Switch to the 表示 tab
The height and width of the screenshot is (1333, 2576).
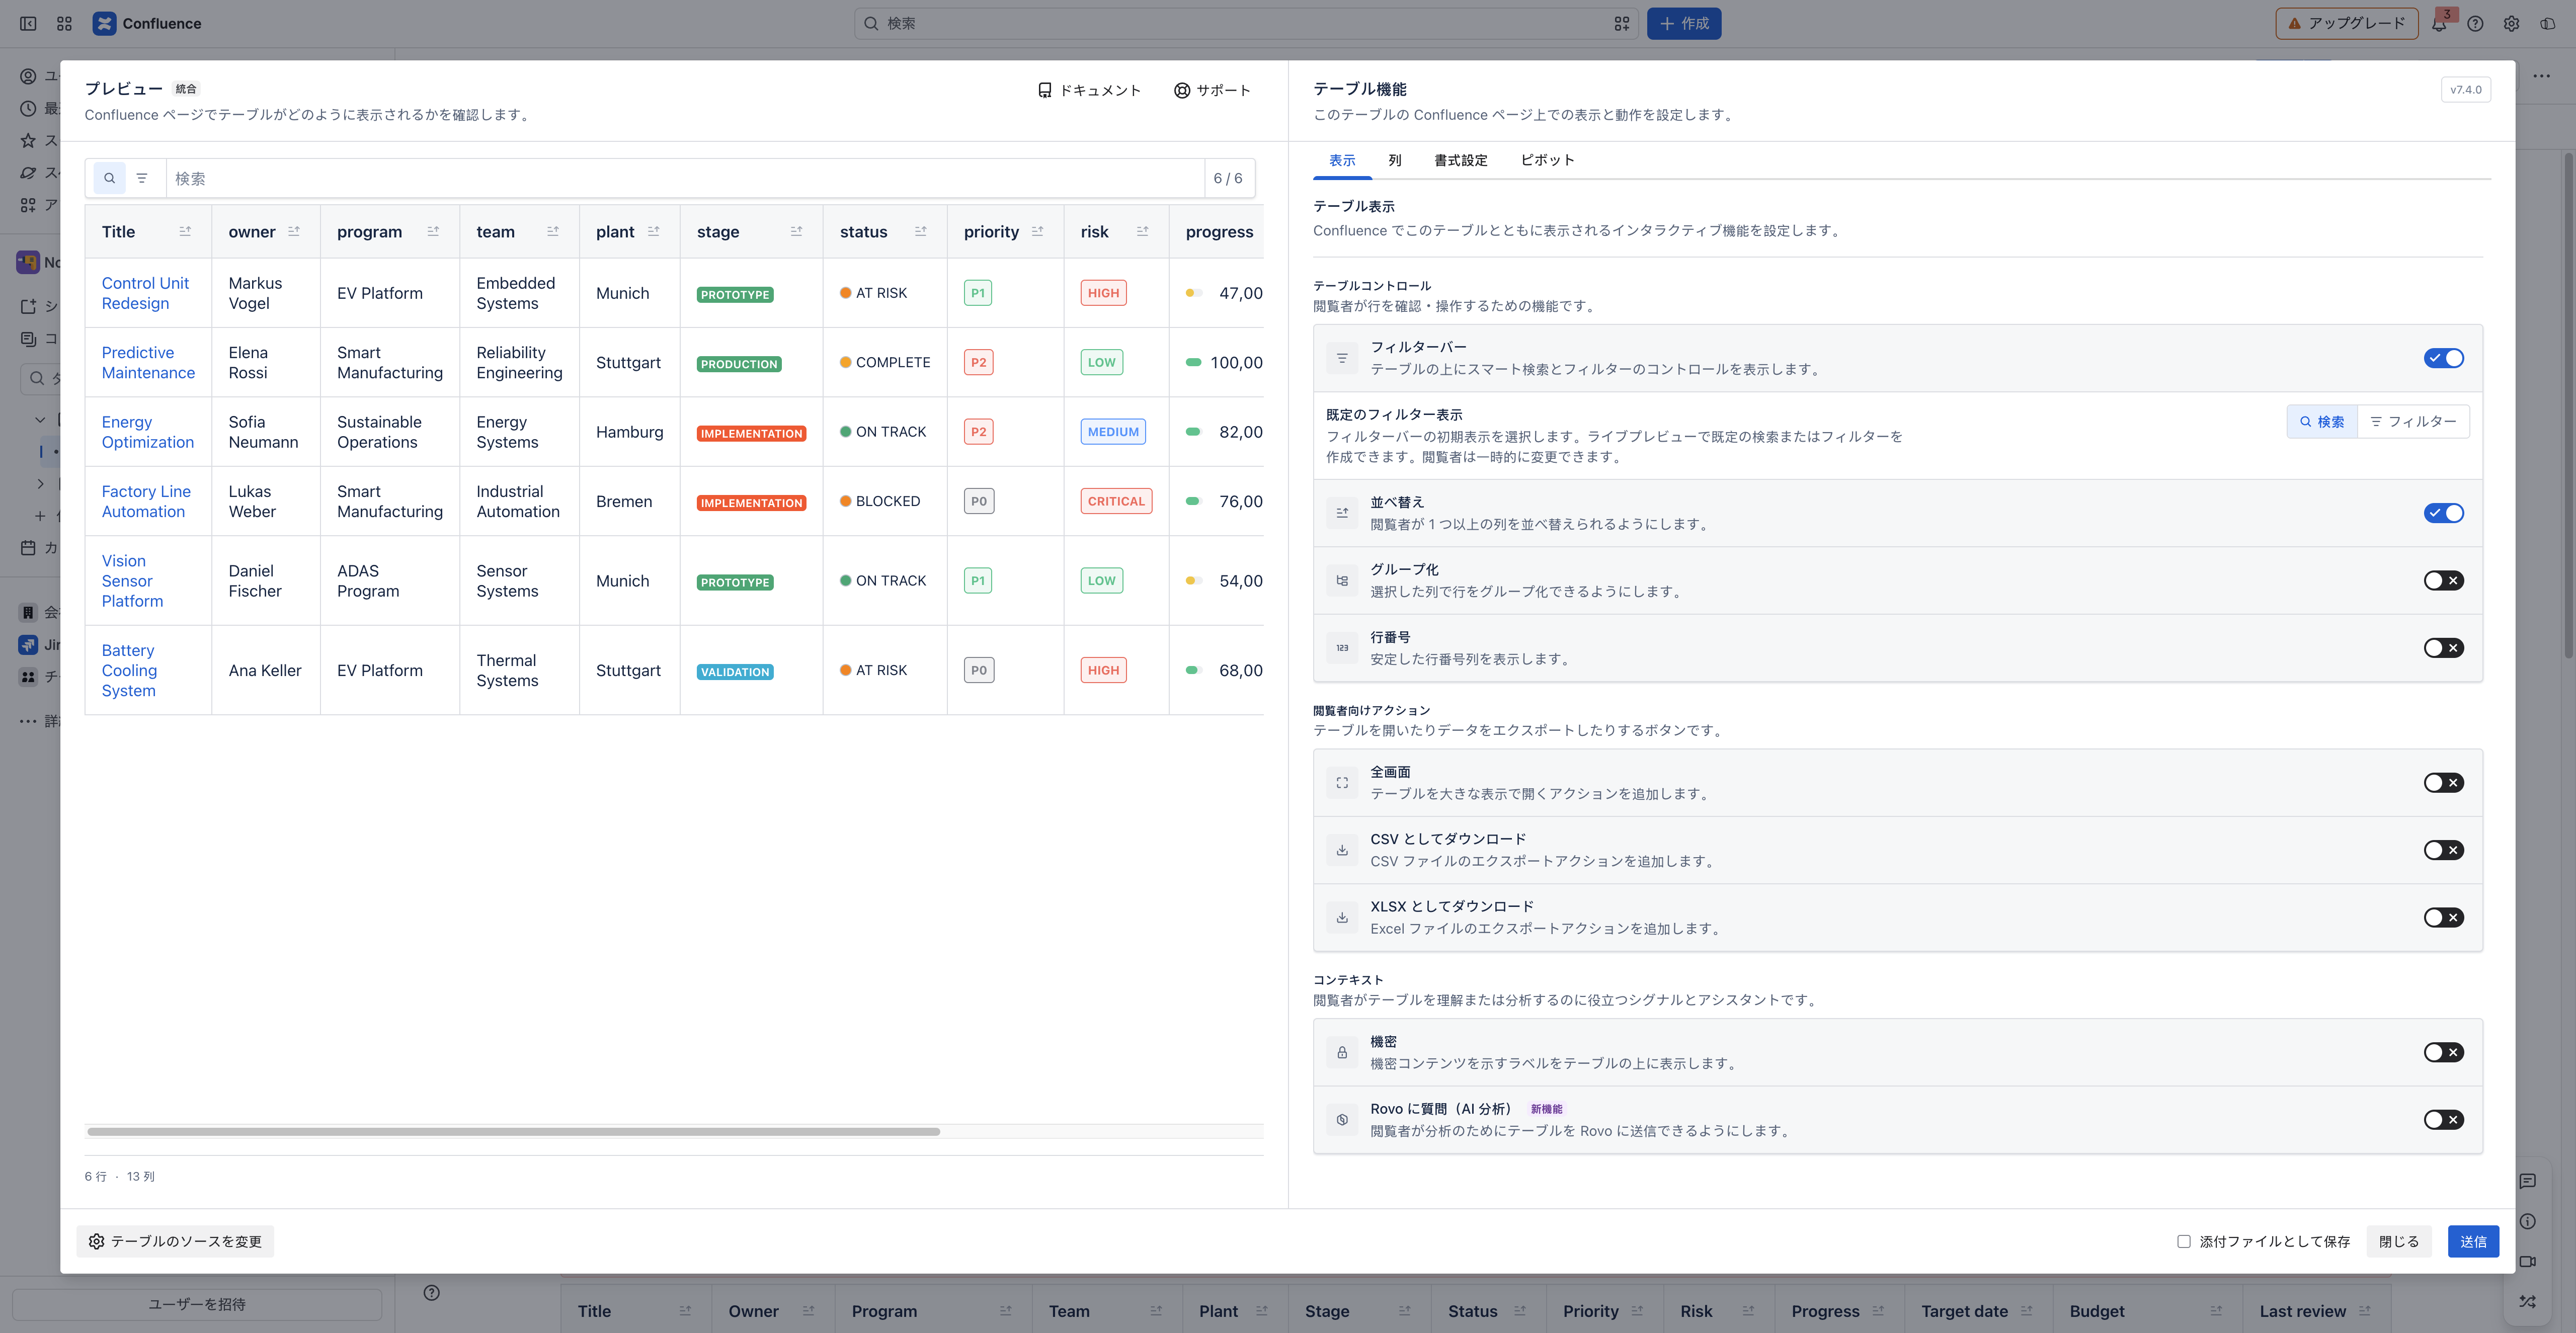tap(1342, 160)
